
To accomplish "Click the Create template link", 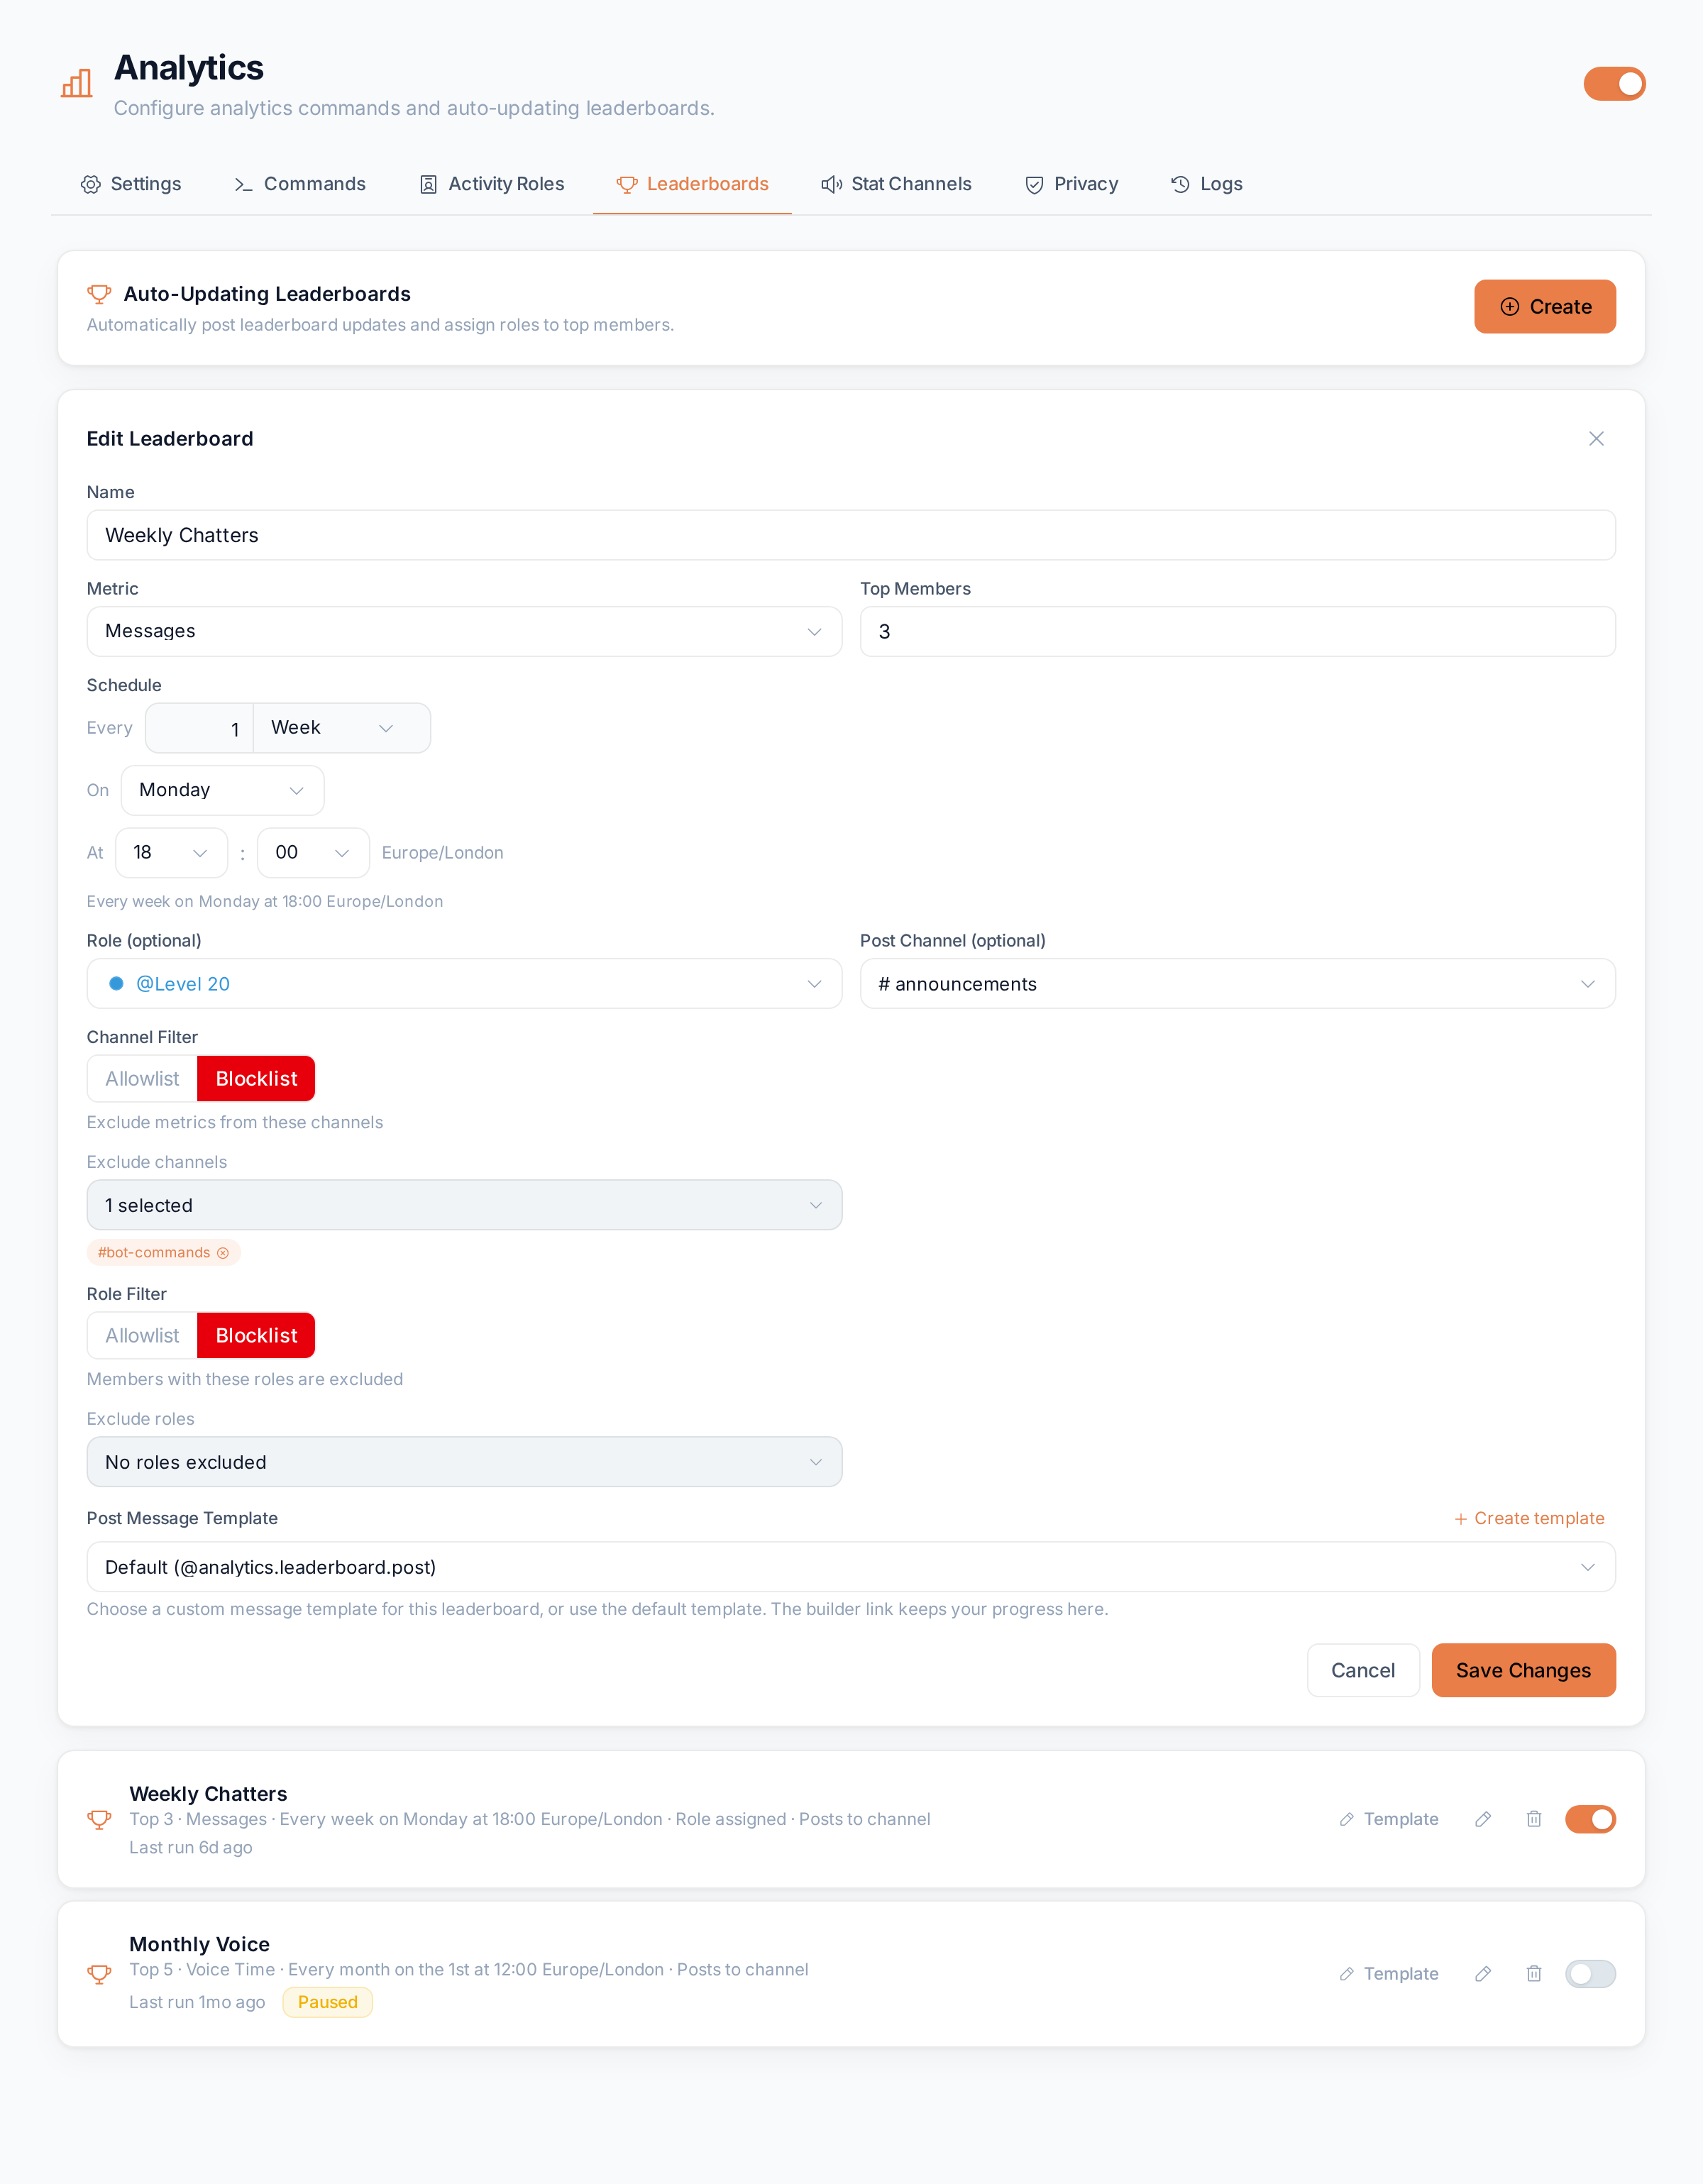I will 1529,1519.
